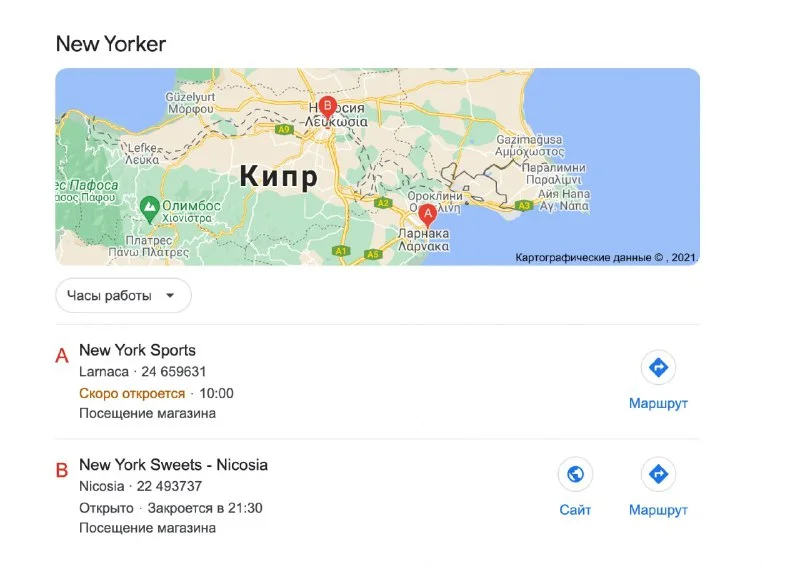Click the New Yorker heading
This screenshot has width=800, height=568.
click(110, 44)
